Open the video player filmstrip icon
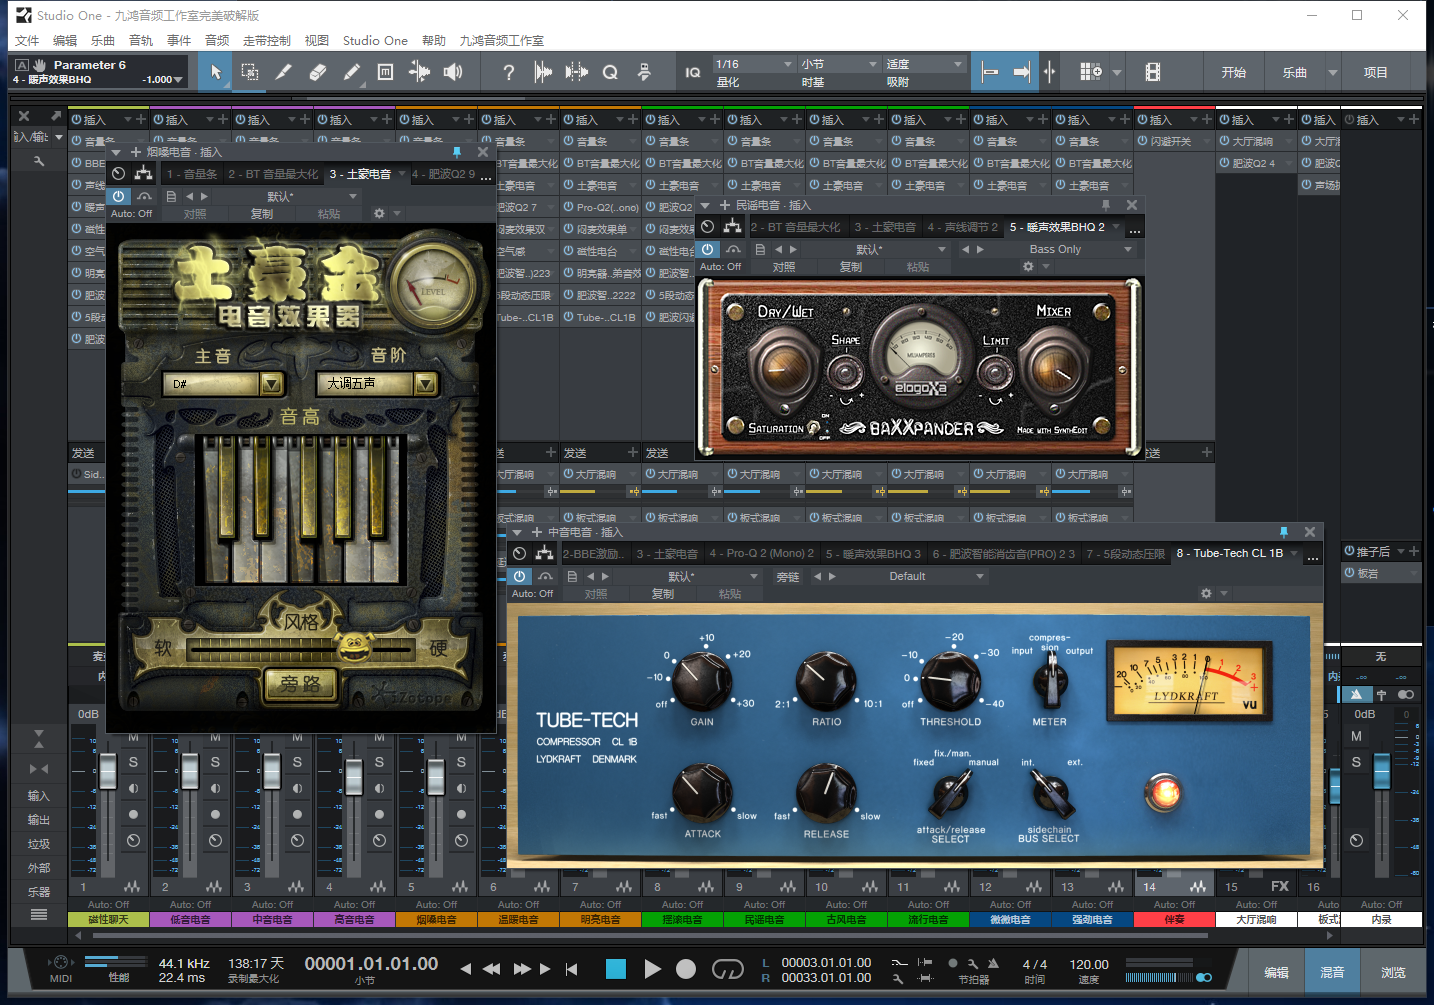This screenshot has width=1434, height=1005. tap(1153, 72)
